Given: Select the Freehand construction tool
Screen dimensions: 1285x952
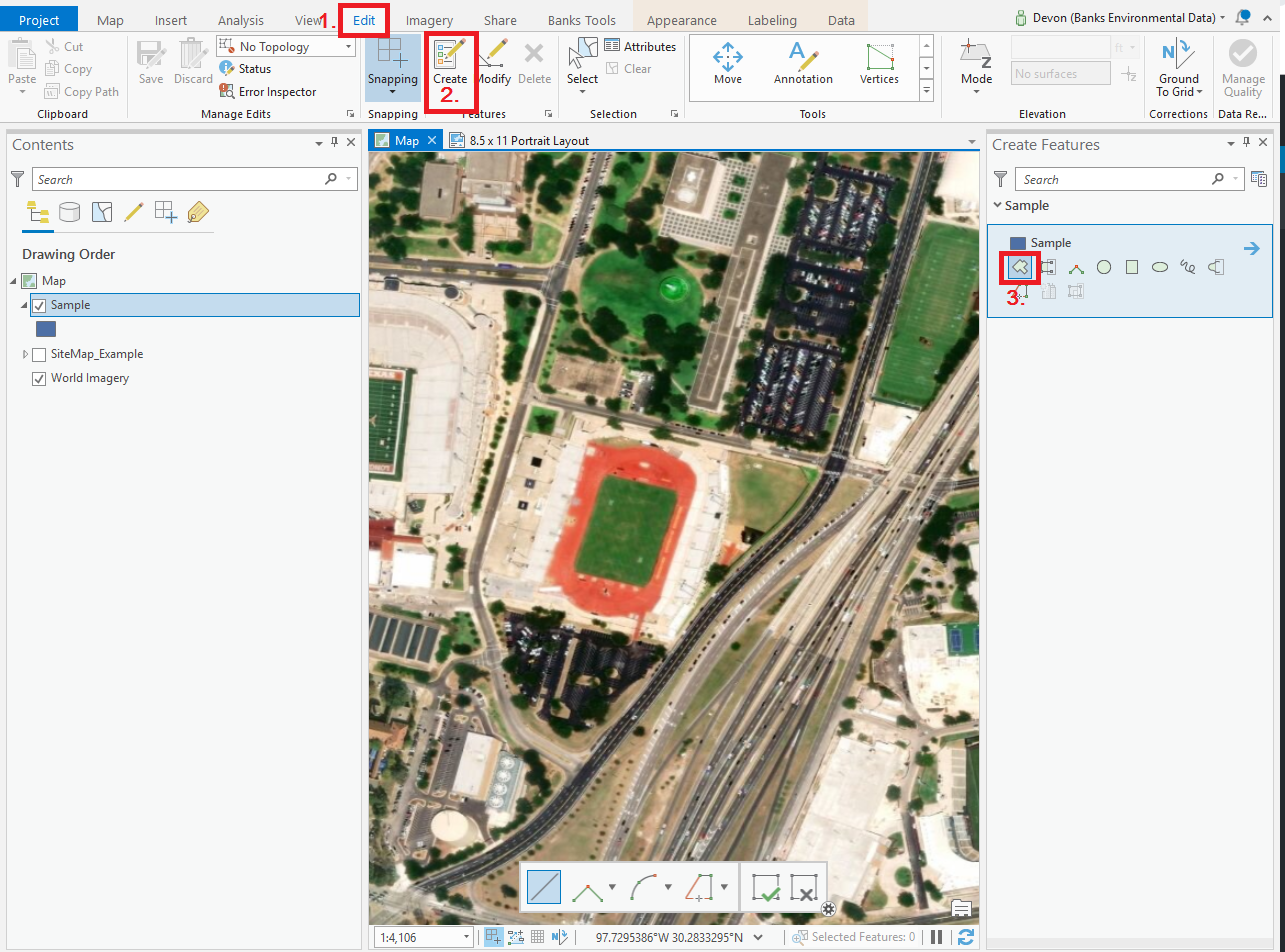Looking at the screenshot, I should point(1188,267).
